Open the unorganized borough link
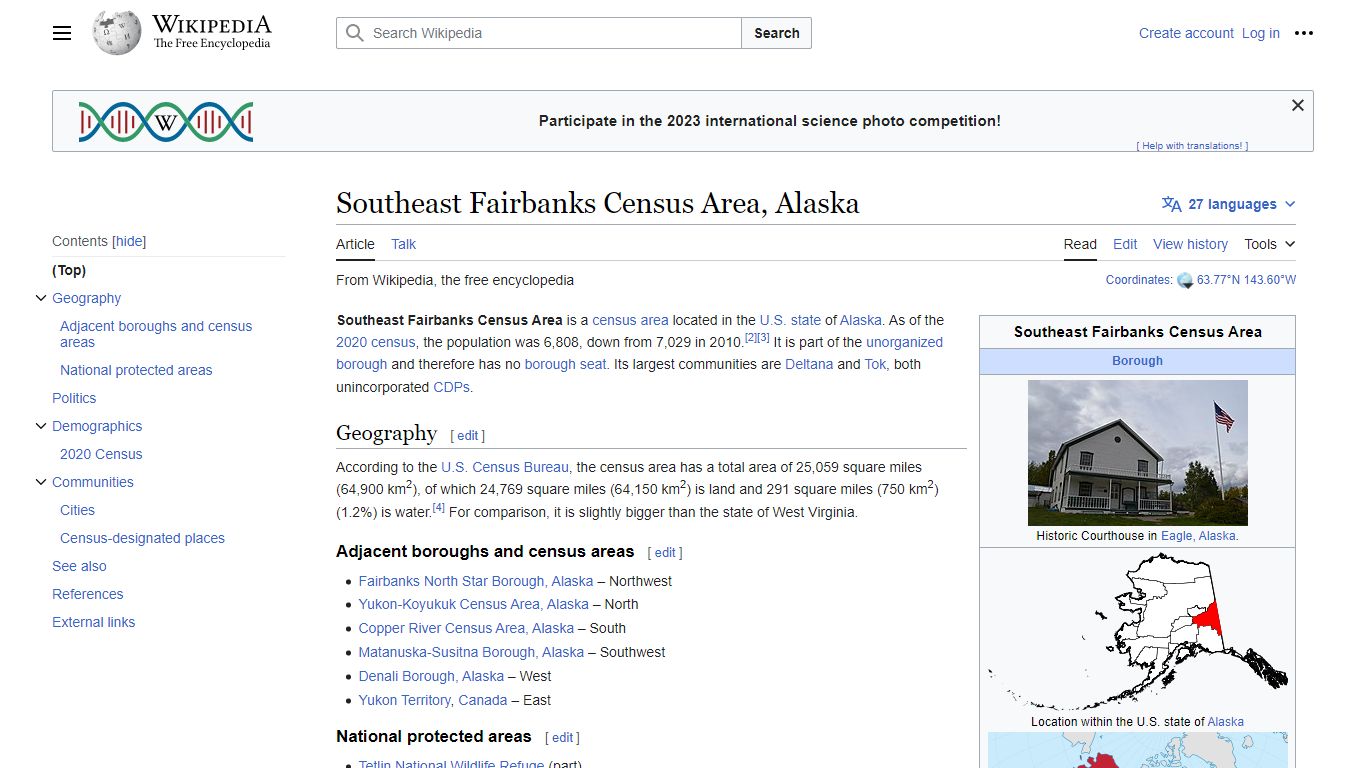The width and height of the screenshot is (1366, 768). pyautogui.click(x=639, y=353)
